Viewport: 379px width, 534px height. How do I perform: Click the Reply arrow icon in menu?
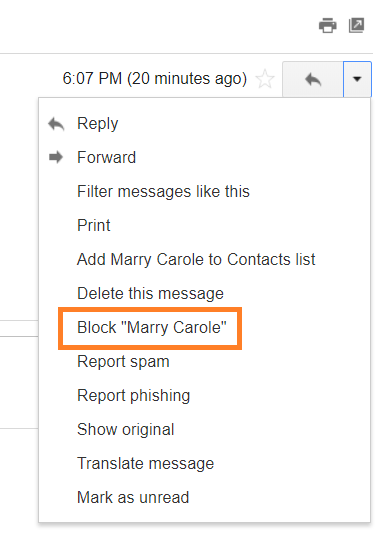click(x=56, y=124)
